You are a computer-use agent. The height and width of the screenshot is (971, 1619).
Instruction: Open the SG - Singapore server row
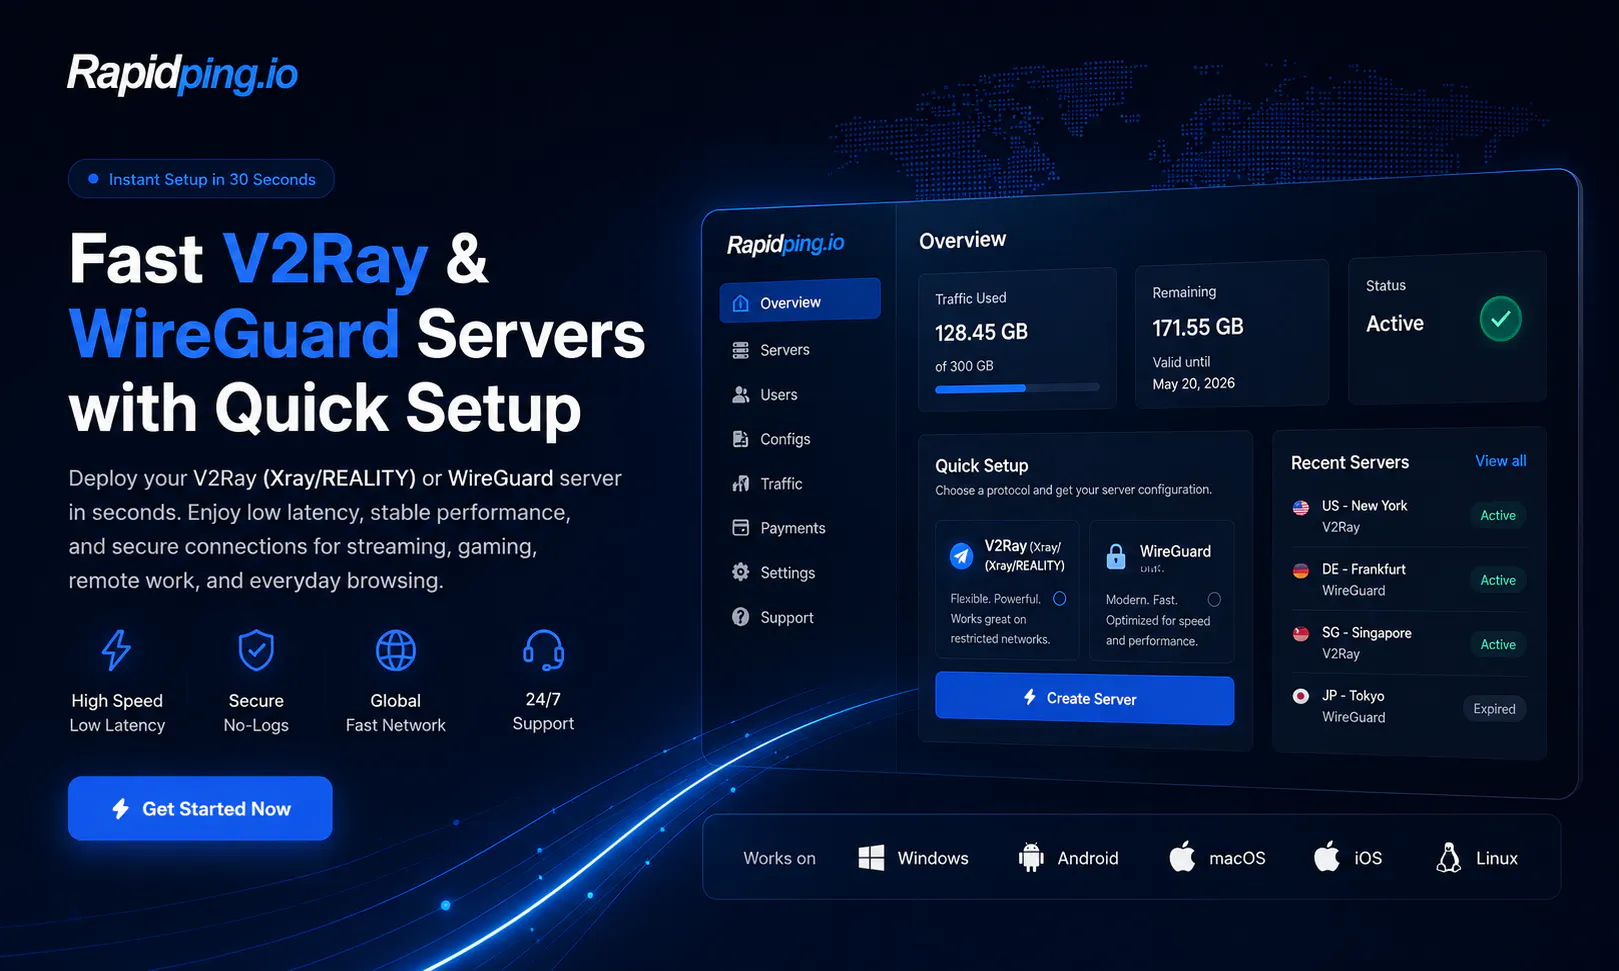(x=1408, y=643)
